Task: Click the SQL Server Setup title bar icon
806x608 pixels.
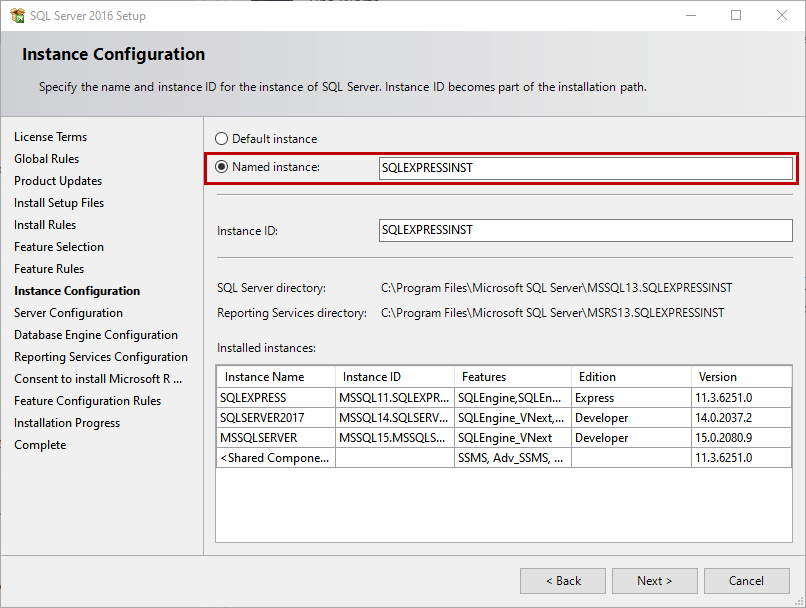Action: click(x=17, y=15)
